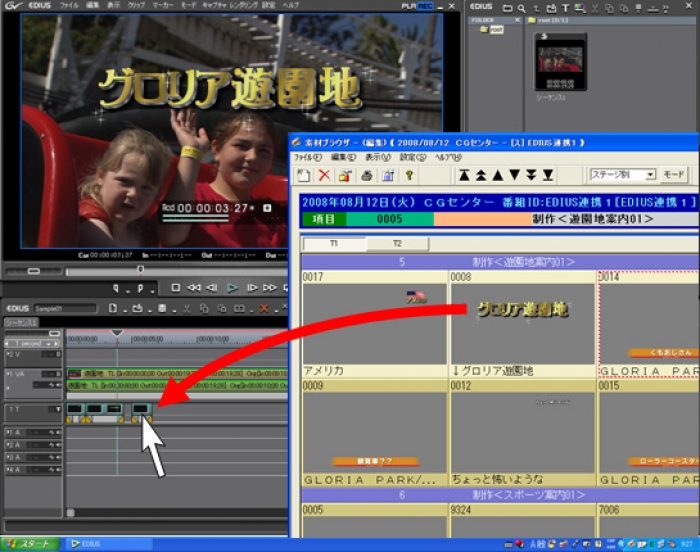
Task: Click the paste icon in timeline toolbar
Action: pyautogui.click(x=221, y=308)
